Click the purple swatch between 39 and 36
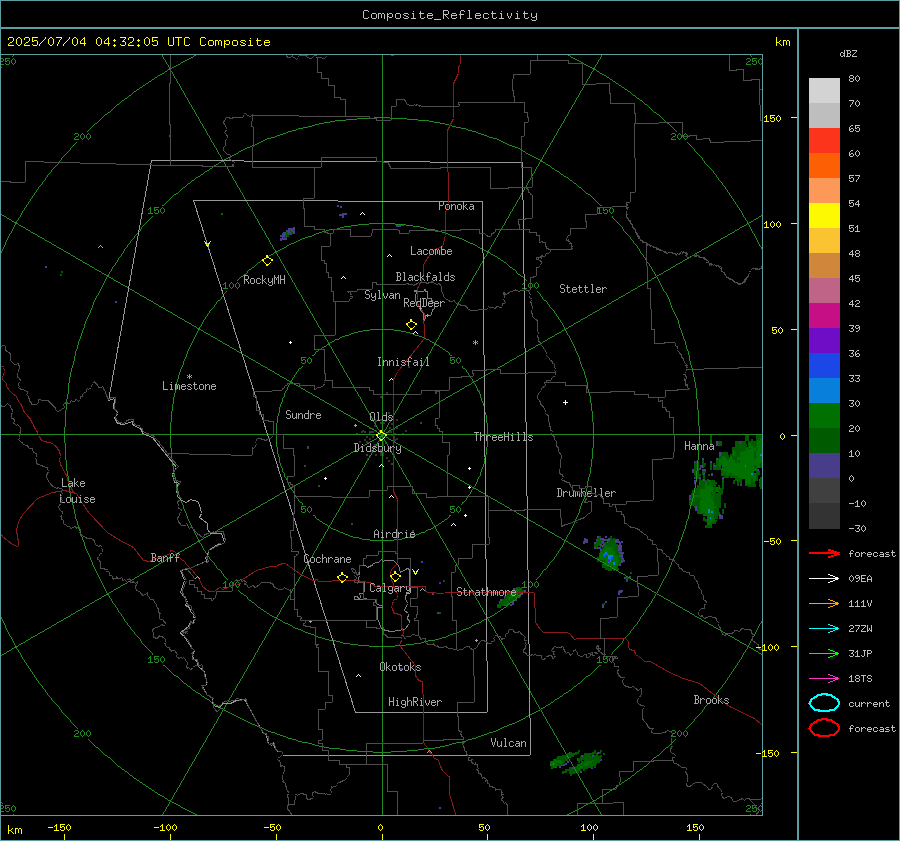Screen dimensions: 900x841 (x=824, y=340)
